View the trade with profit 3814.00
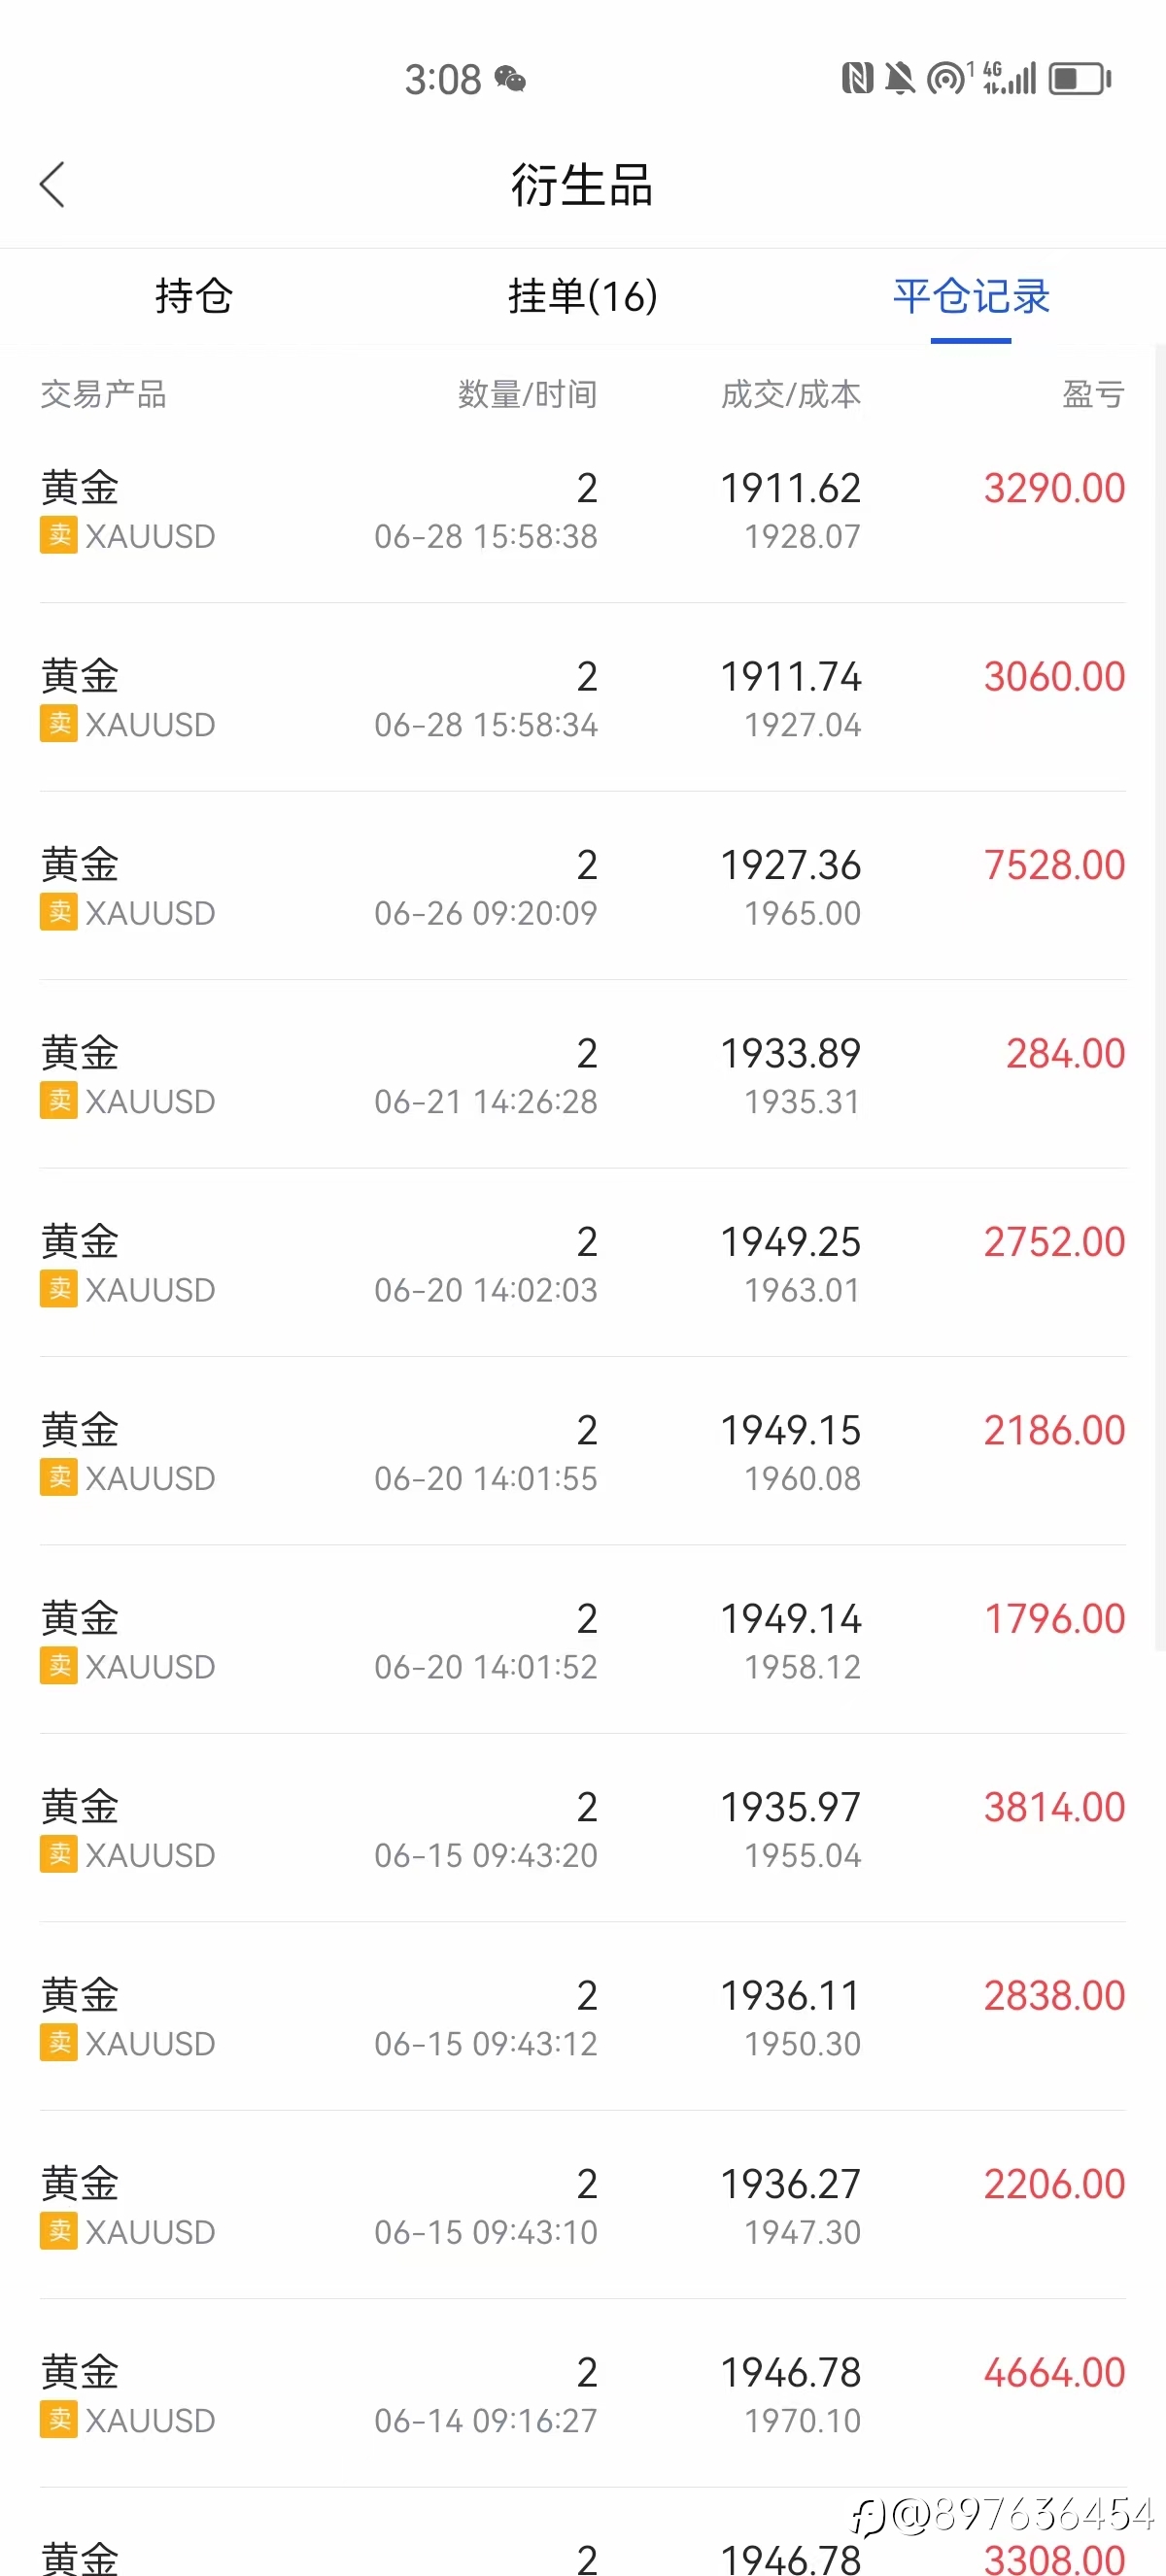This screenshot has height=2576, width=1166. coord(583,1829)
